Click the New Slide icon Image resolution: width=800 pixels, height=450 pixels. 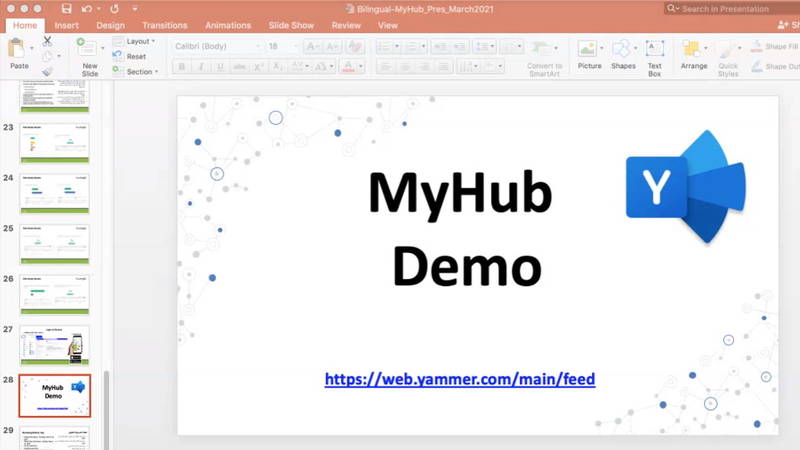point(88,52)
